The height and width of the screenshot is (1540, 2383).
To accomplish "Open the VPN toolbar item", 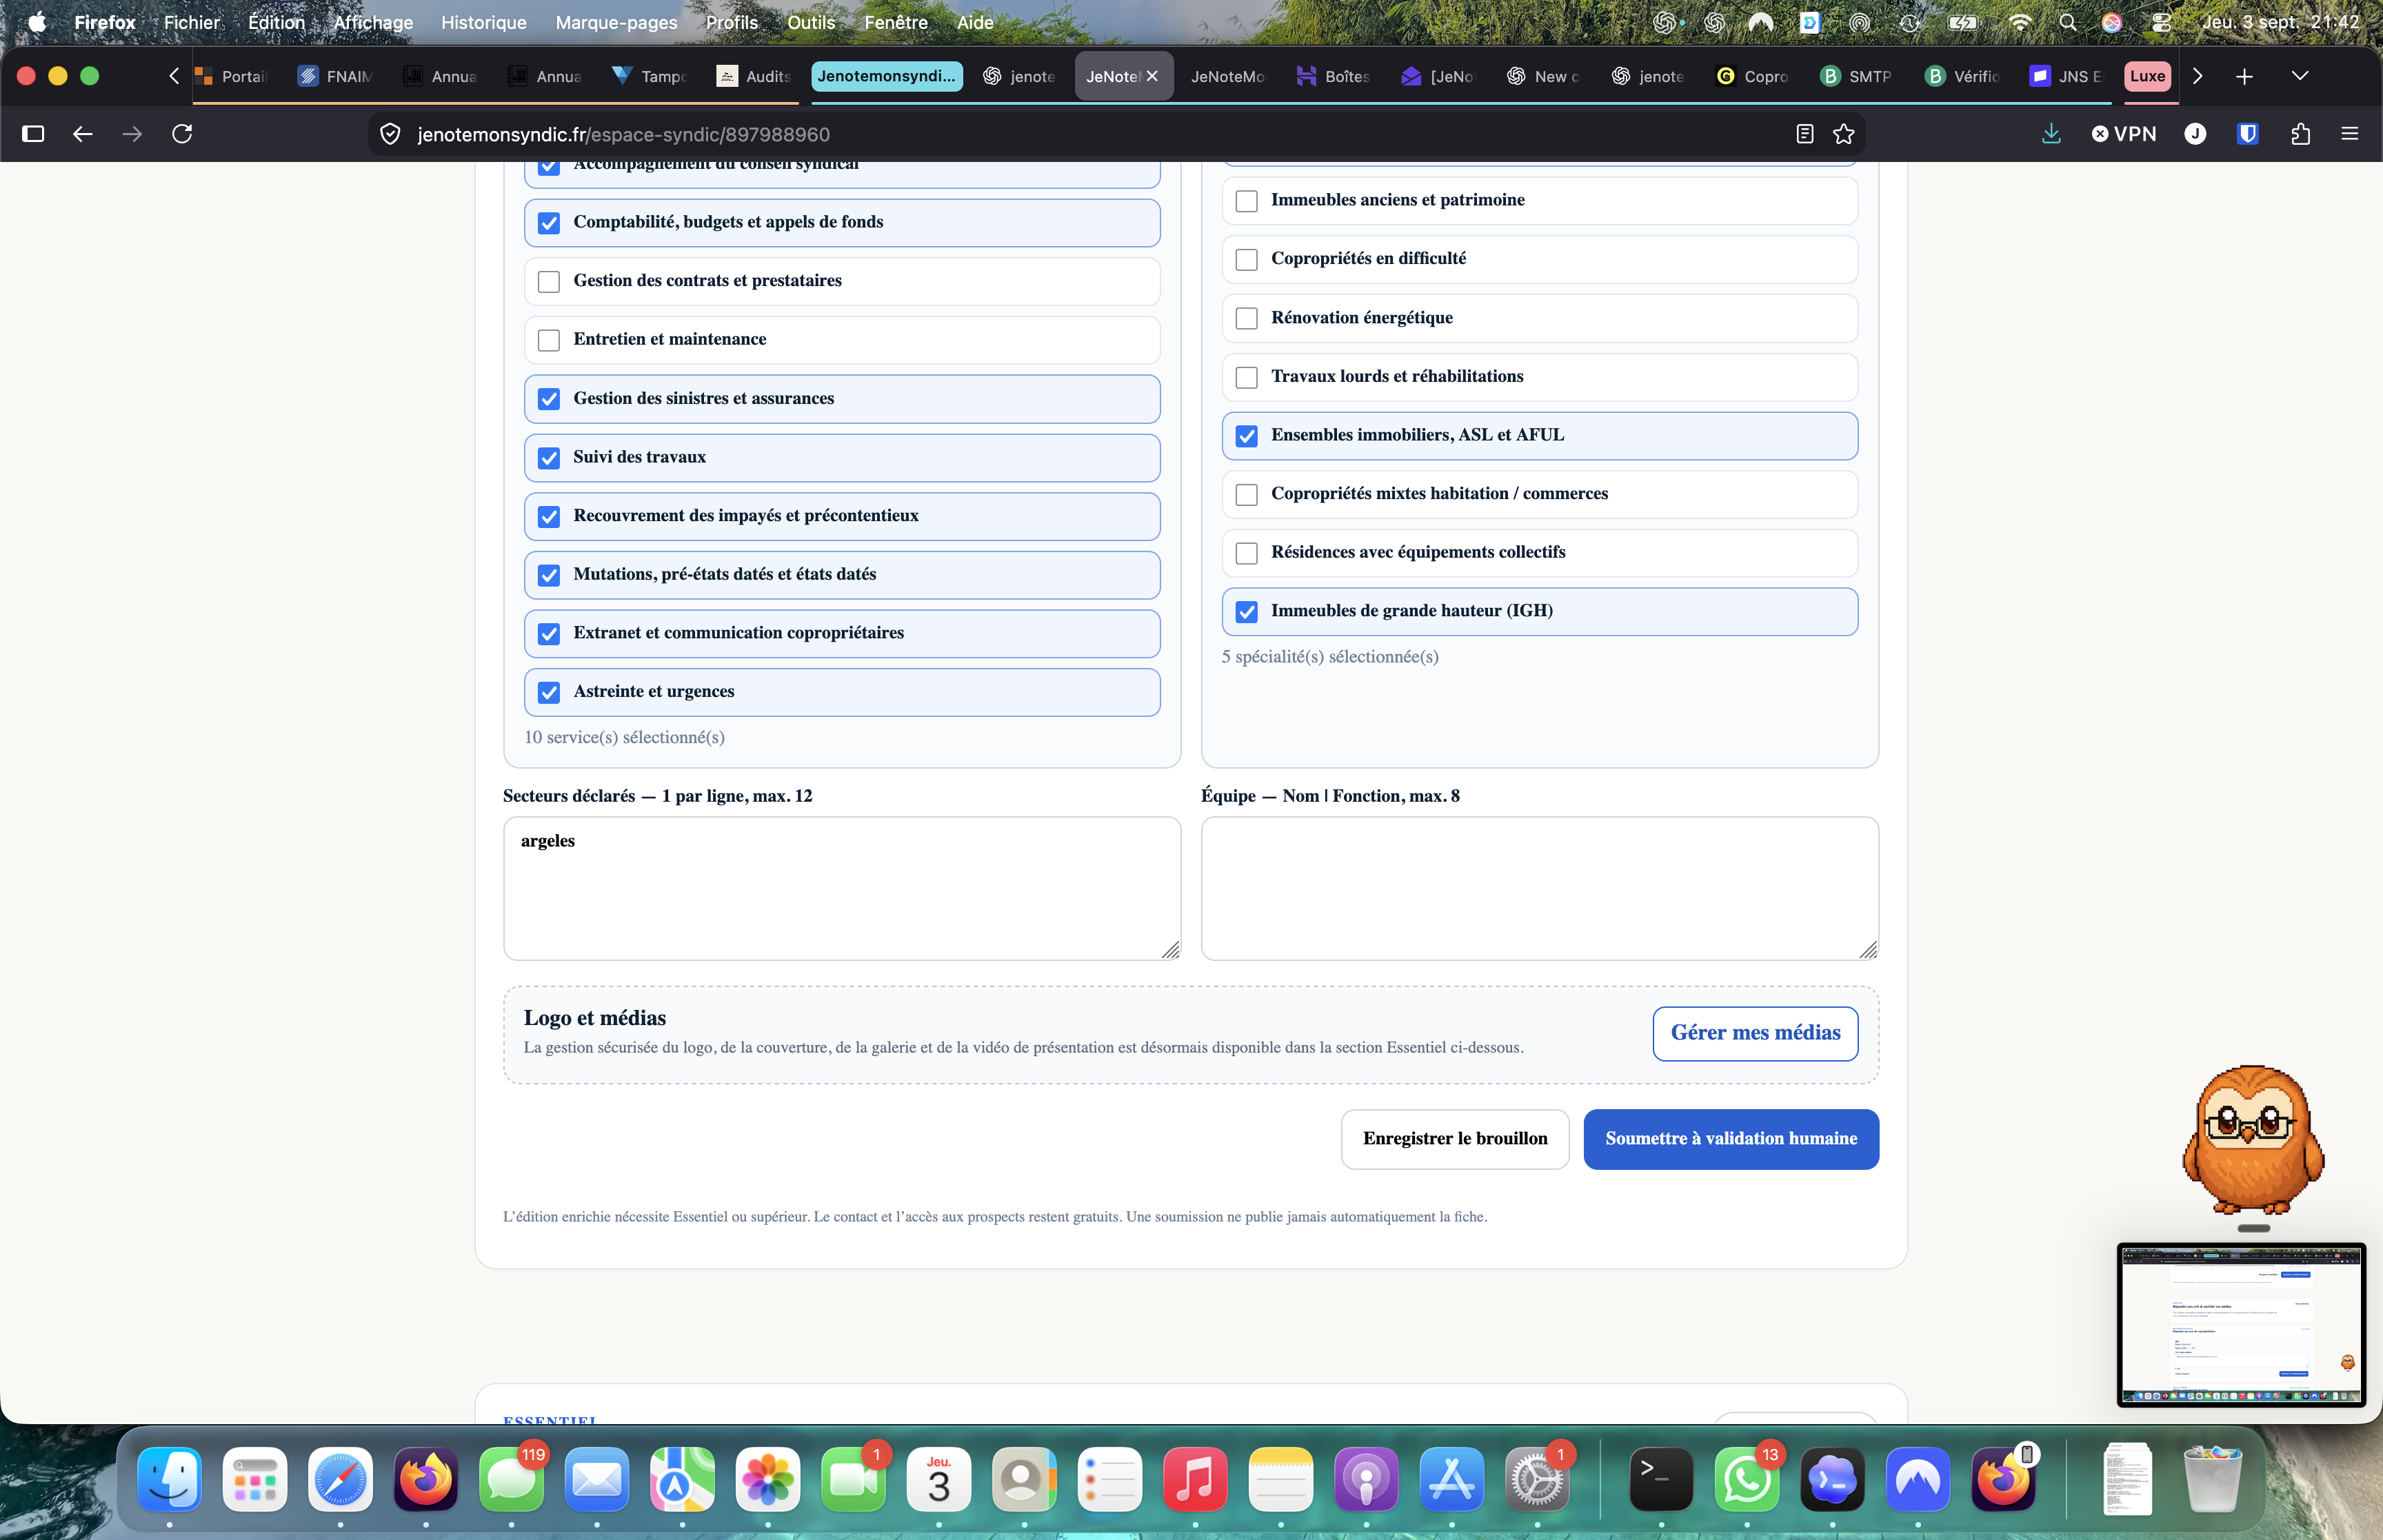I will pyautogui.click(x=2125, y=134).
